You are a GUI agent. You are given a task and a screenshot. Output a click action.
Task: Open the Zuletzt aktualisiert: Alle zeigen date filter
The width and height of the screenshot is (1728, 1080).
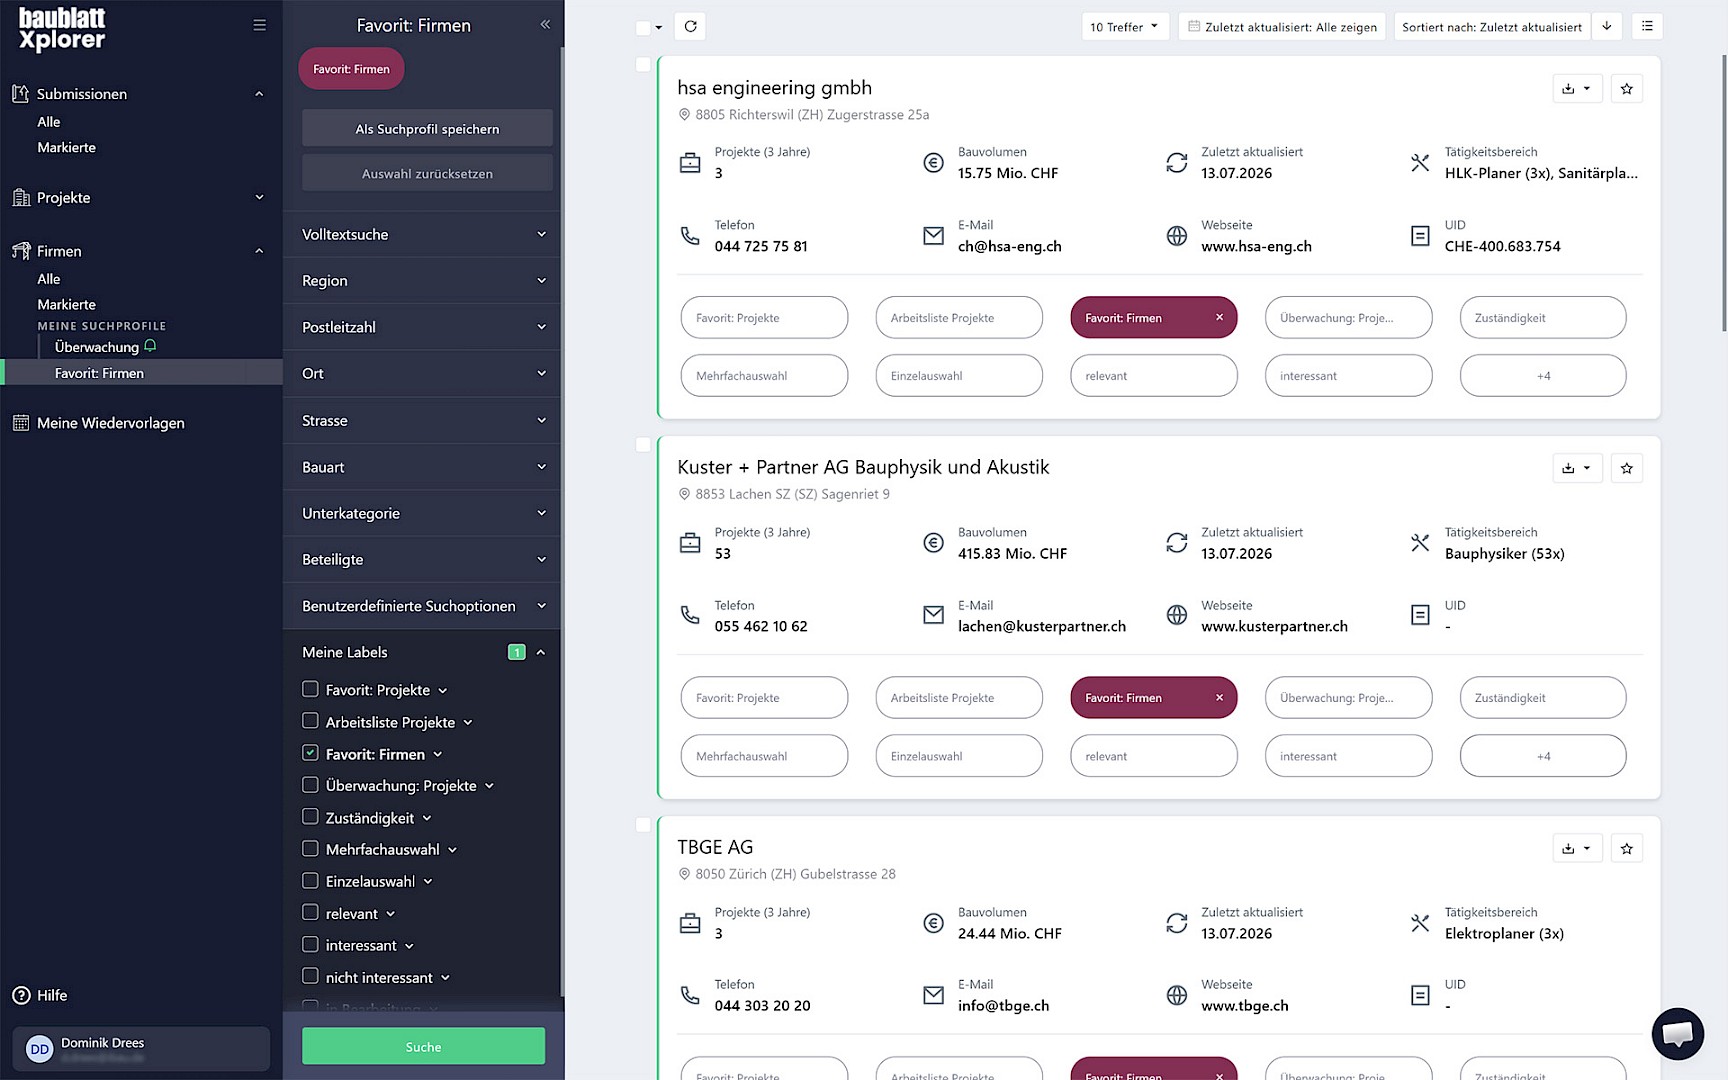1281,27
